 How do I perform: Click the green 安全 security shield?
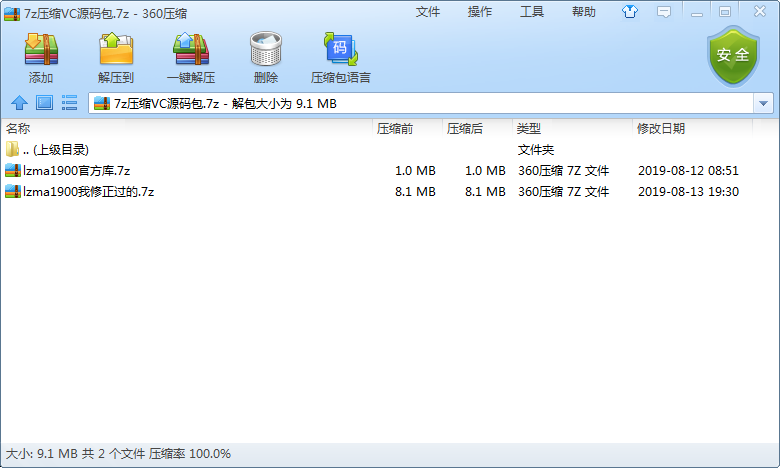pos(733,56)
